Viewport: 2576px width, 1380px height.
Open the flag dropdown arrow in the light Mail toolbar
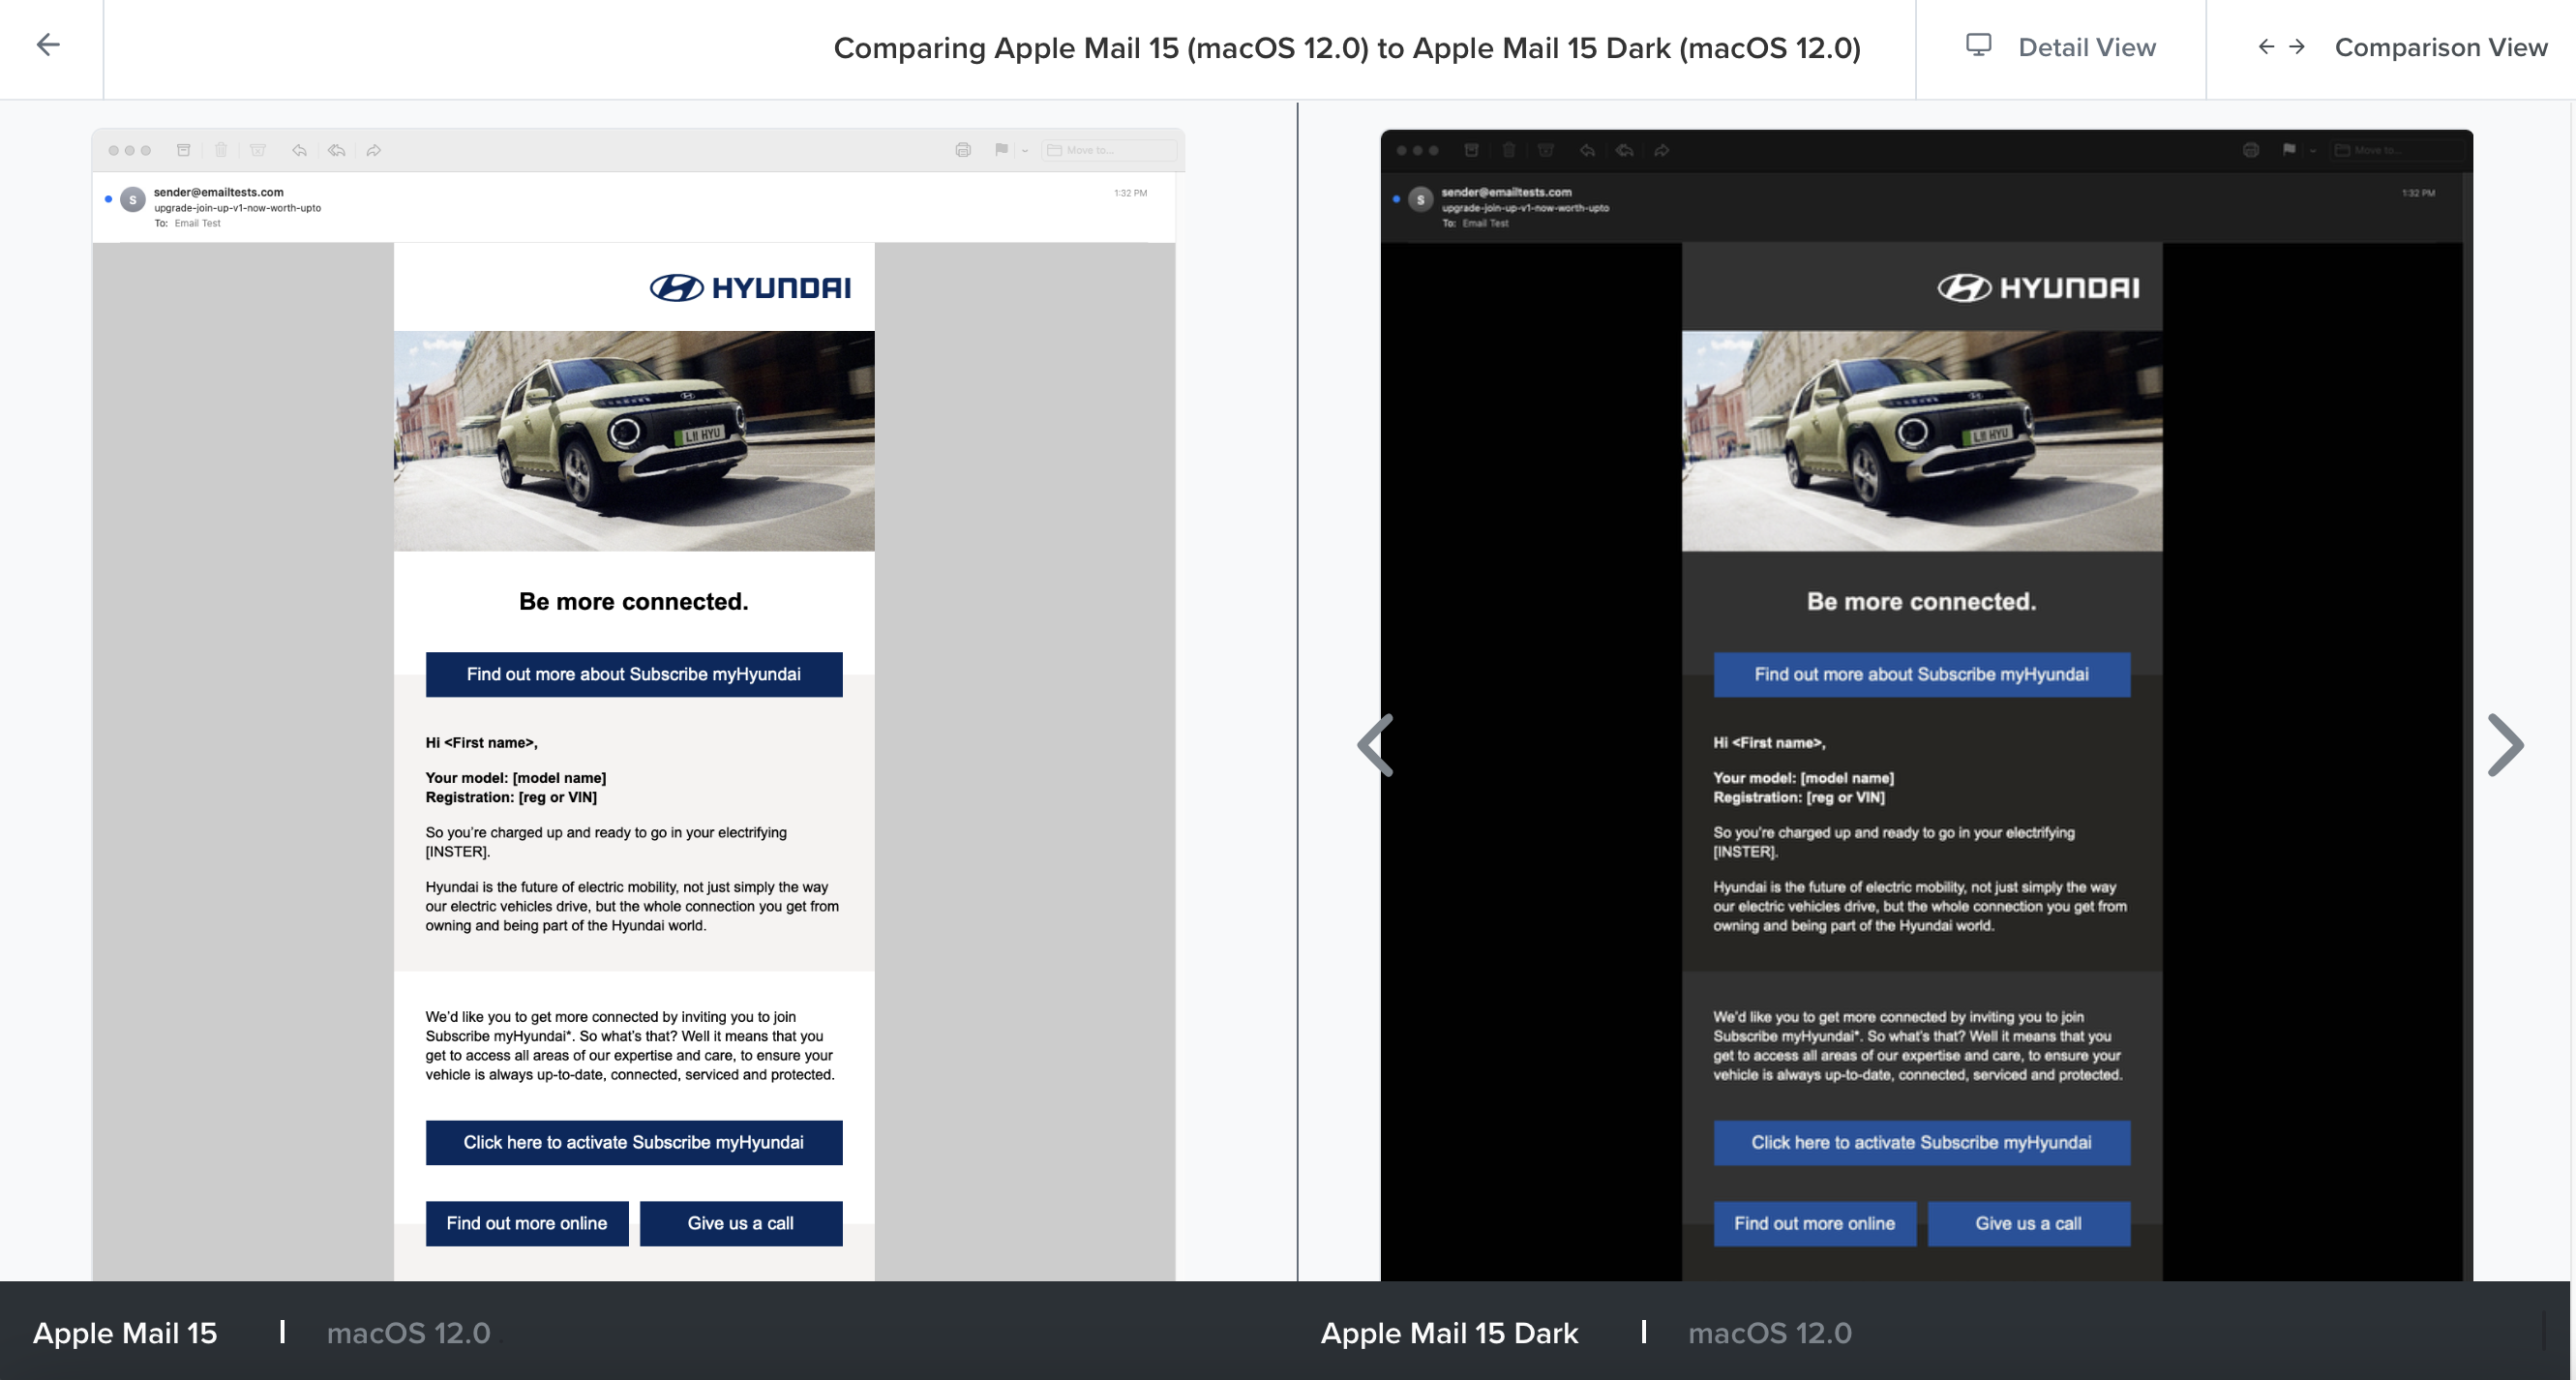click(1025, 151)
